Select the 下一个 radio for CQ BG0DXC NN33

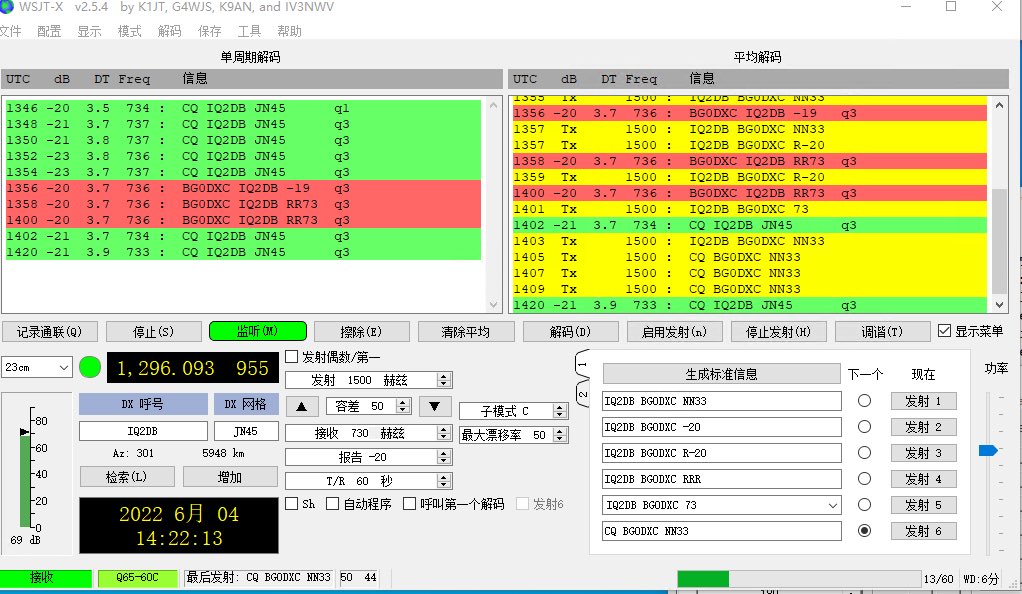[x=864, y=531]
